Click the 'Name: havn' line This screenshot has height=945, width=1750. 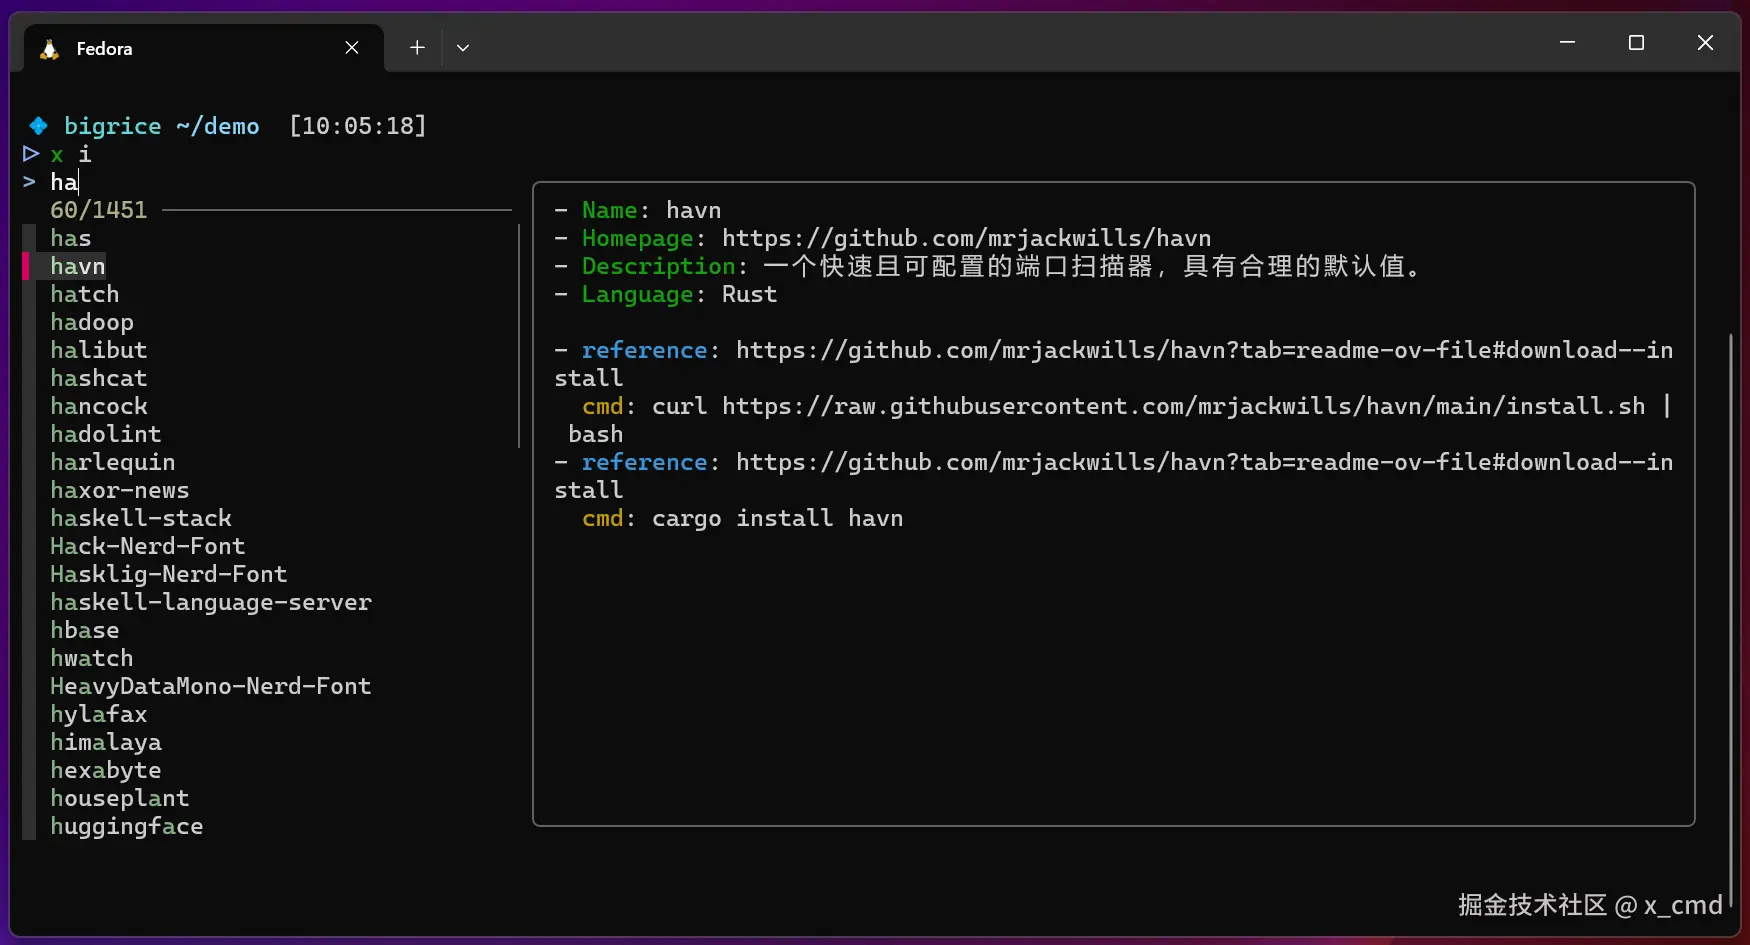pos(638,210)
